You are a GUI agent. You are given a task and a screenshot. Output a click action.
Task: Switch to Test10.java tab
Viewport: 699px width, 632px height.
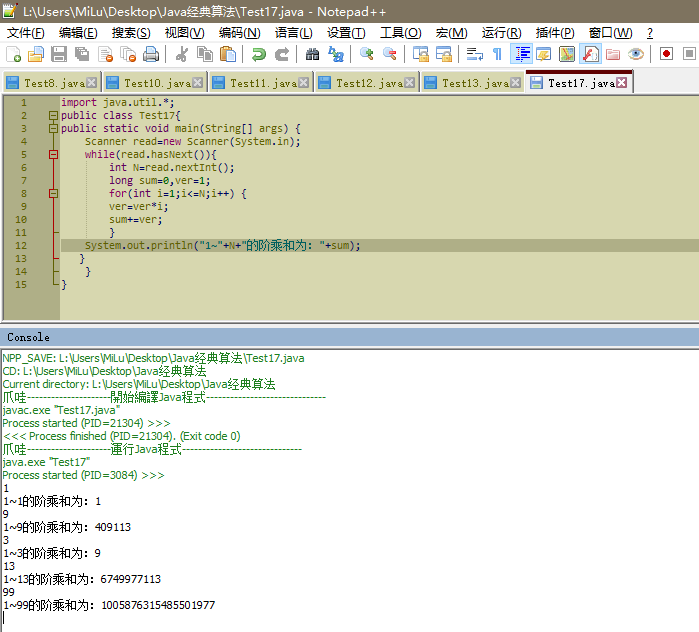click(x=155, y=83)
